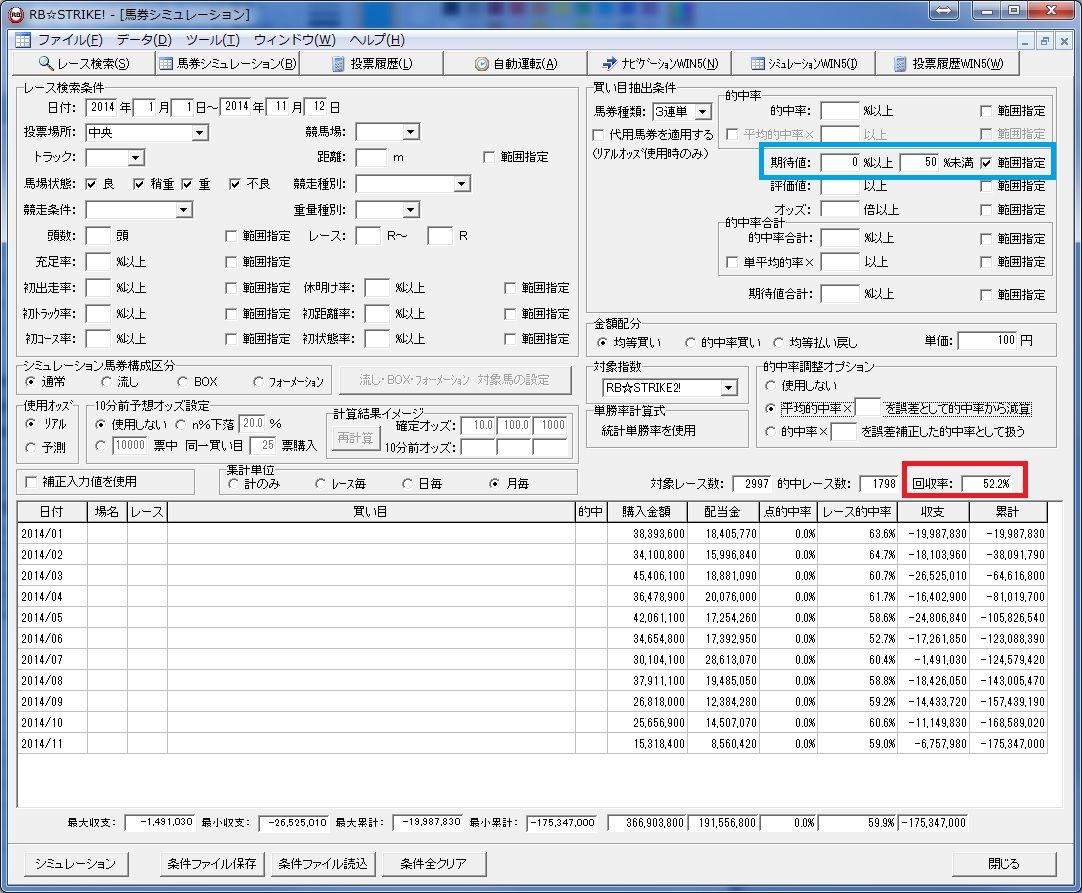
Task: Click the RB app icon in title bar
Action: pyautogui.click(x=15, y=14)
